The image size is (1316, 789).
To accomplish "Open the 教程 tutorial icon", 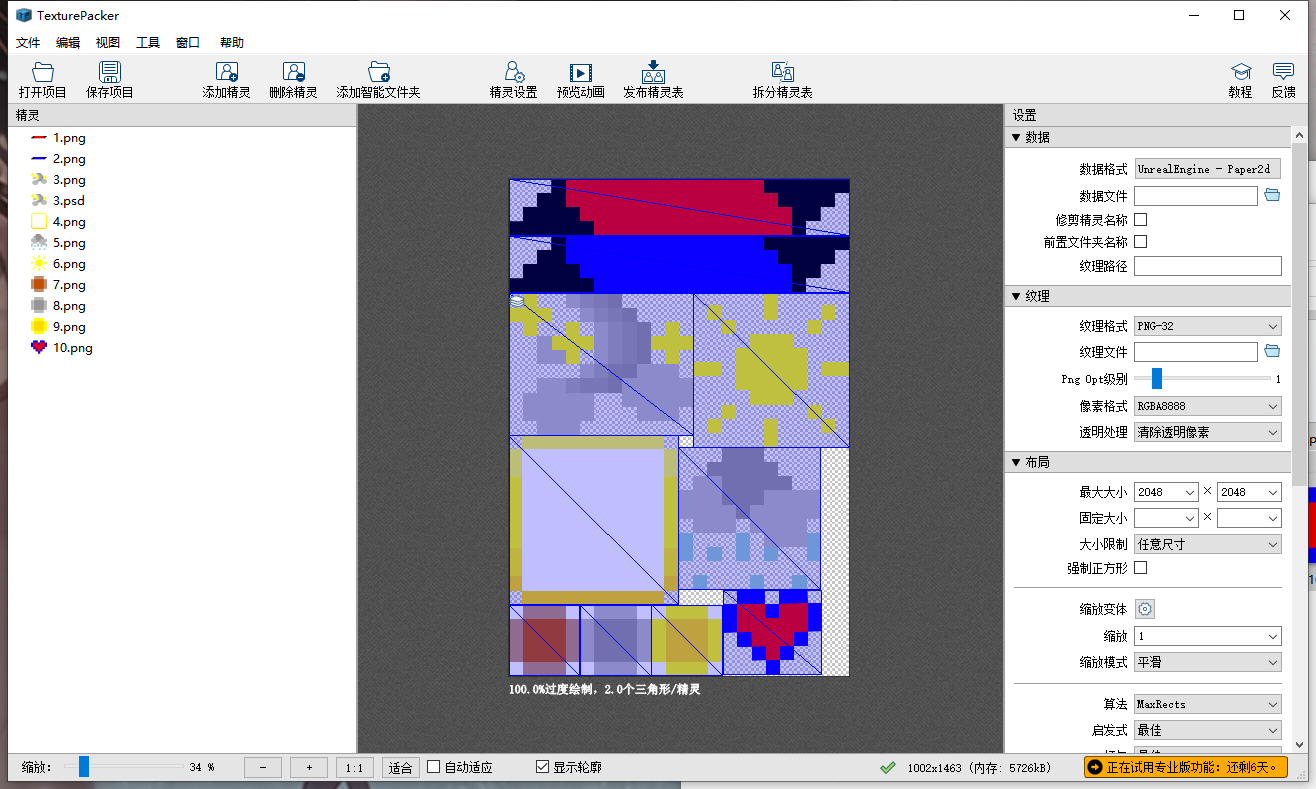I will 1241,78.
